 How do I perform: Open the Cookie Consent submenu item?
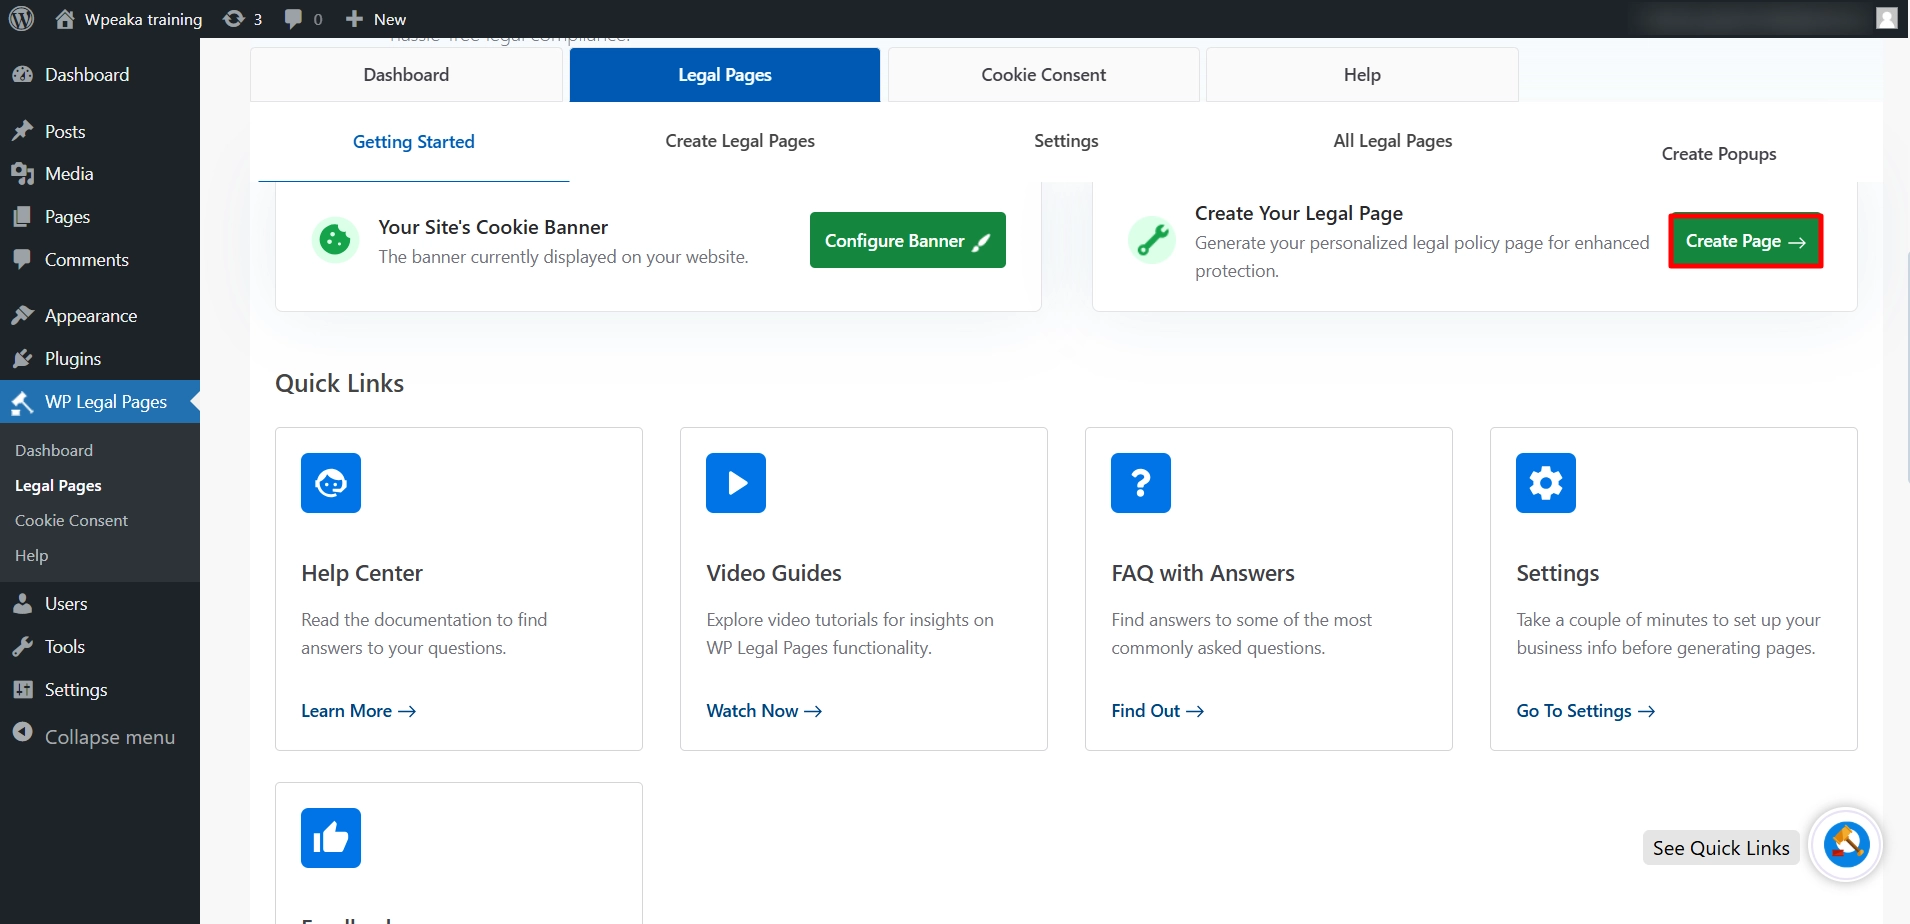tap(71, 521)
